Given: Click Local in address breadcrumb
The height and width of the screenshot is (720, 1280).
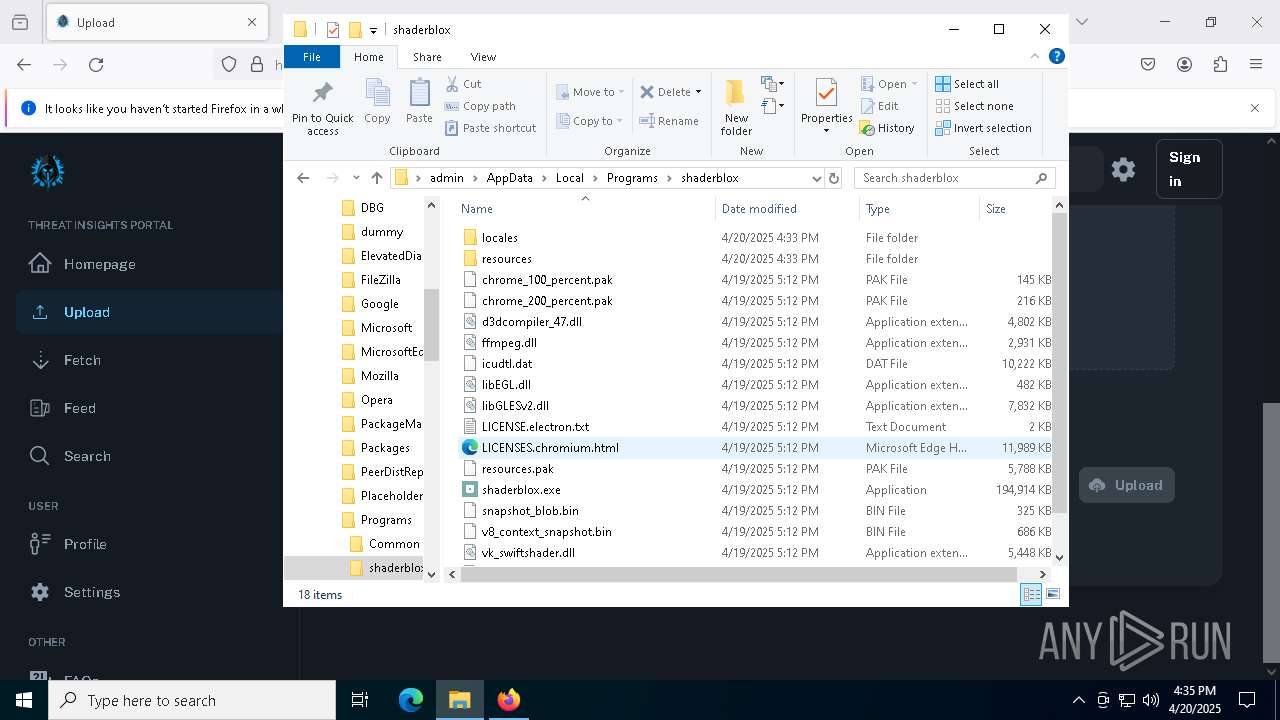Looking at the screenshot, I should coord(569,178).
